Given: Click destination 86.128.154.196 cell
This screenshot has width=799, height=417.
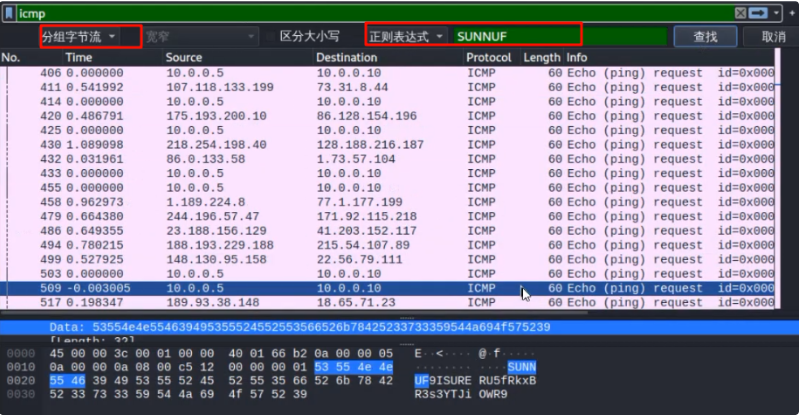Looking at the screenshot, I should (366, 116).
